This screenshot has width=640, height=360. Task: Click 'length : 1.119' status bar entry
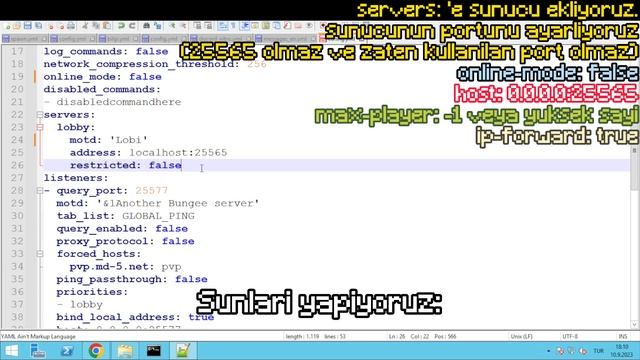click(x=302, y=336)
